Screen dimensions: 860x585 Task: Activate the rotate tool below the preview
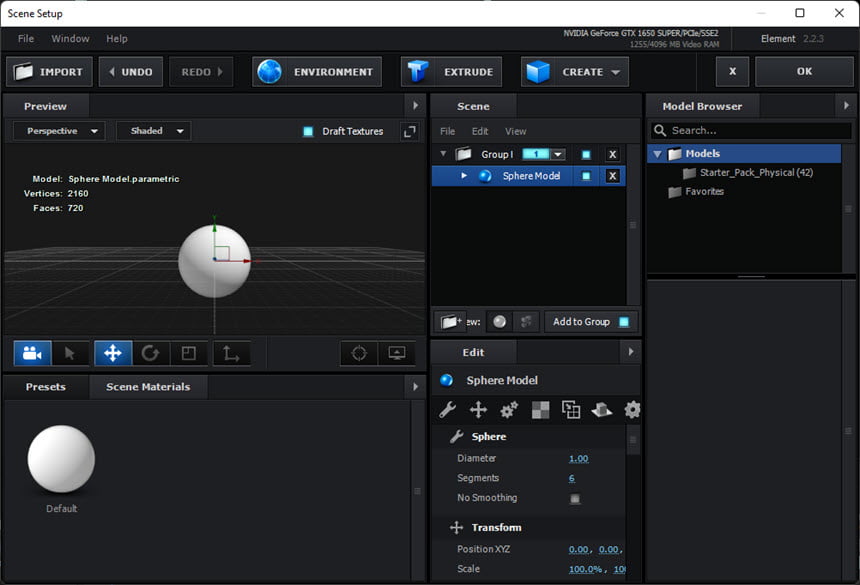click(150, 353)
